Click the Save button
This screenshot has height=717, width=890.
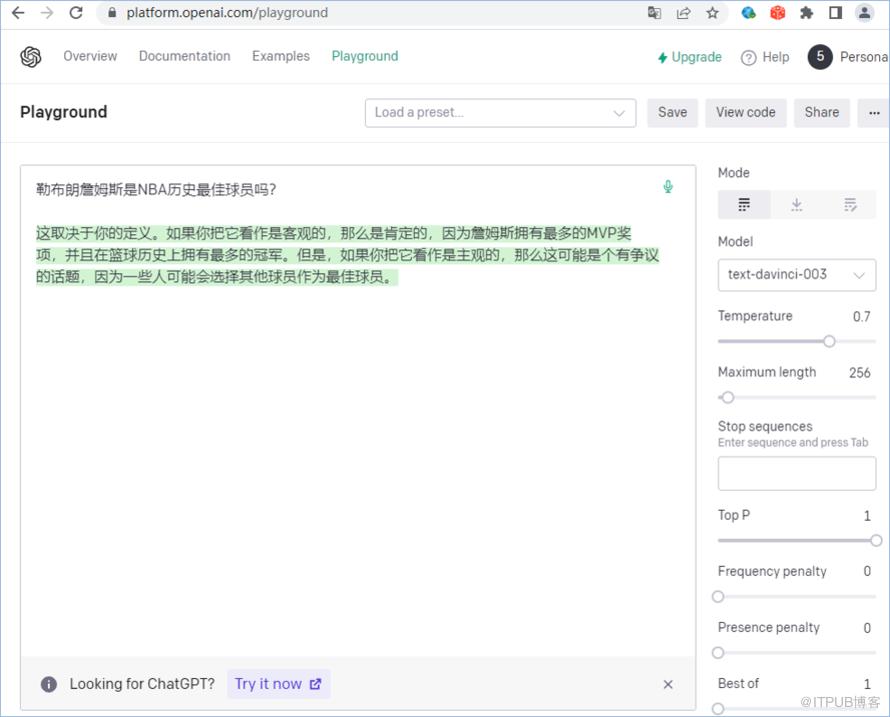coord(673,112)
